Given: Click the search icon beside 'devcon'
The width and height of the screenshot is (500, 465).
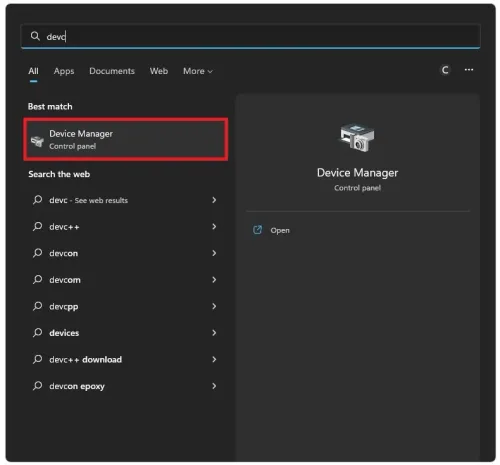Looking at the screenshot, I should 37,253.
